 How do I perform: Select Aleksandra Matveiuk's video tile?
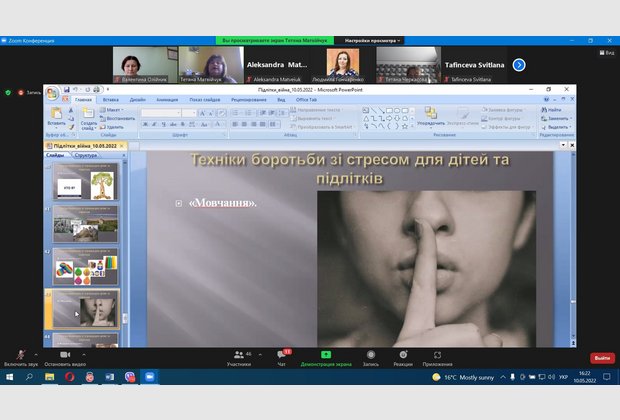pyautogui.click(x=272, y=64)
